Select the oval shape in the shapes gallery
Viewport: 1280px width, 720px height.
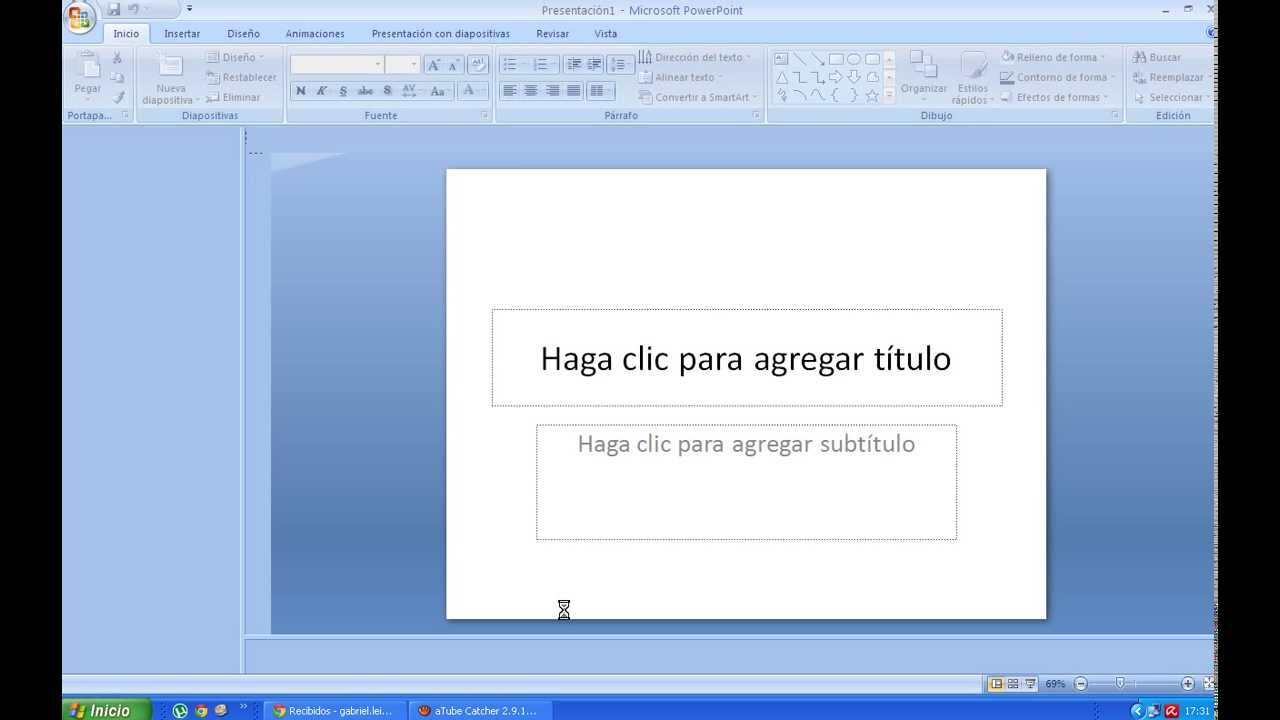click(854, 59)
